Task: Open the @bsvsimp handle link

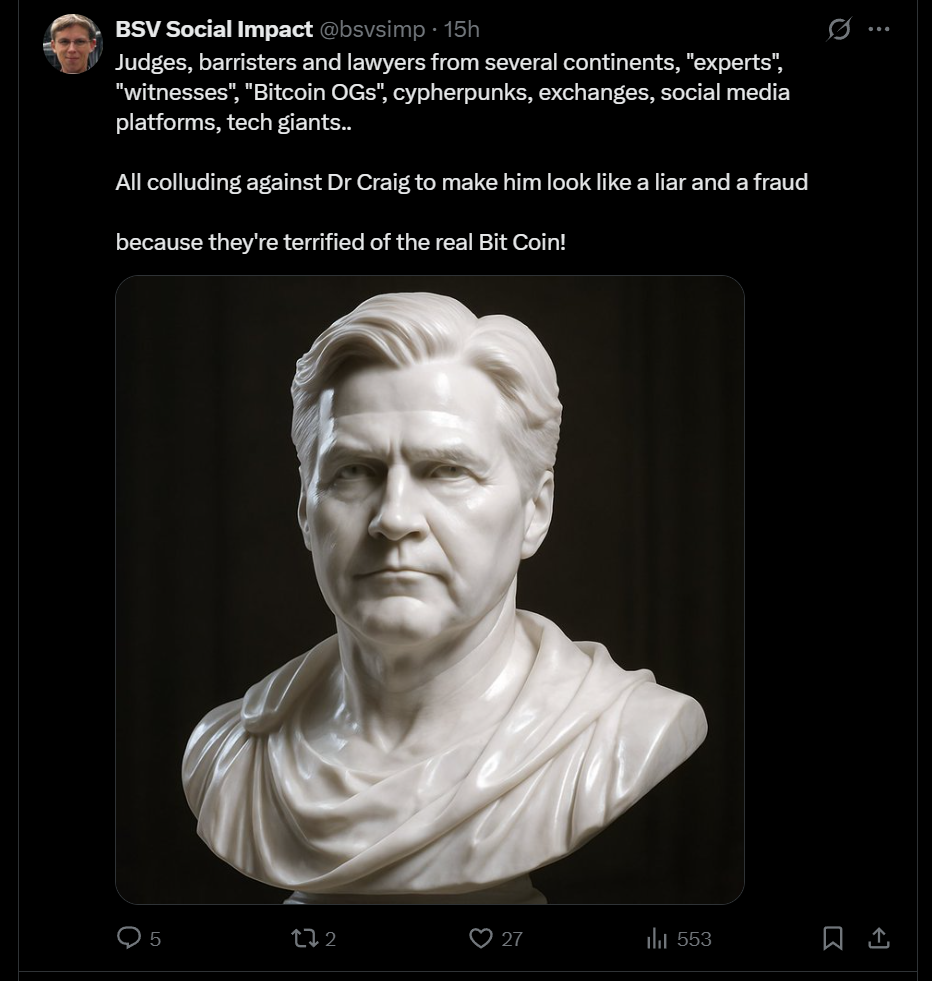Action: coord(372,29)
